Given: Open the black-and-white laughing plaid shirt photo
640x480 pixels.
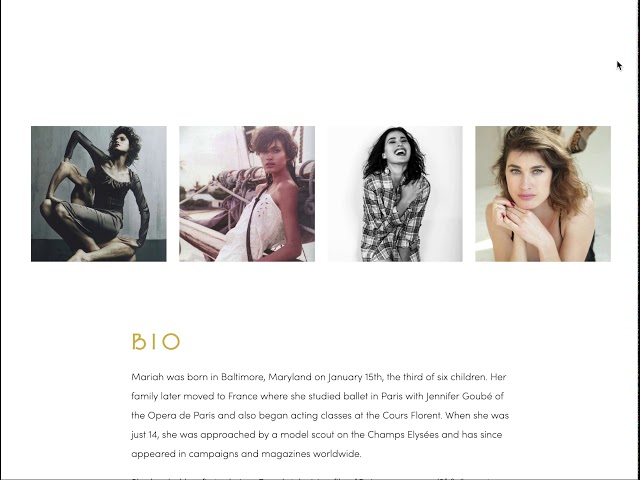Looking at the screenshot, I should 395,194.
